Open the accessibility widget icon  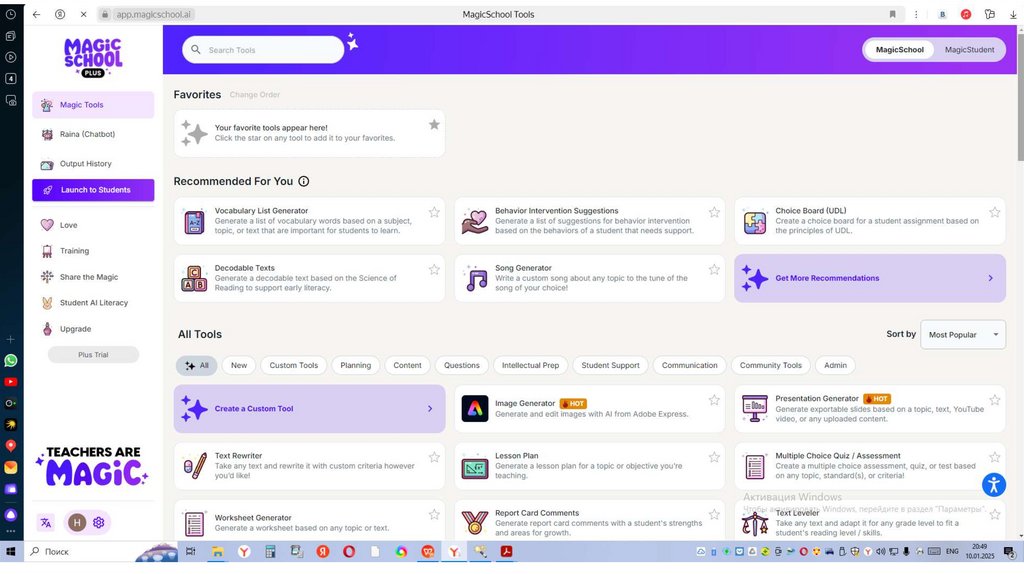[993, 485]
